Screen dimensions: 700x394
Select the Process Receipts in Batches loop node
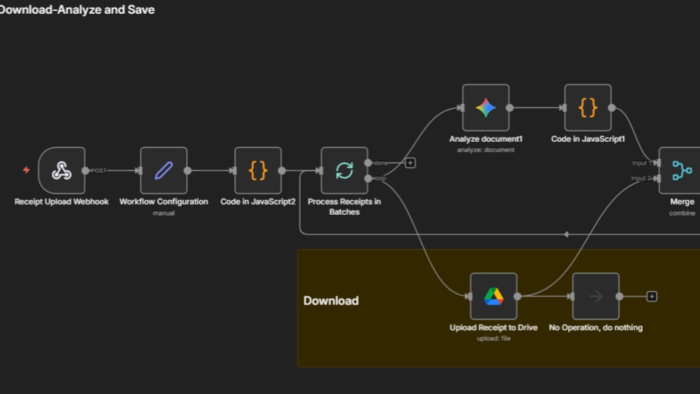pyautogui.click(x=344, y=170)
